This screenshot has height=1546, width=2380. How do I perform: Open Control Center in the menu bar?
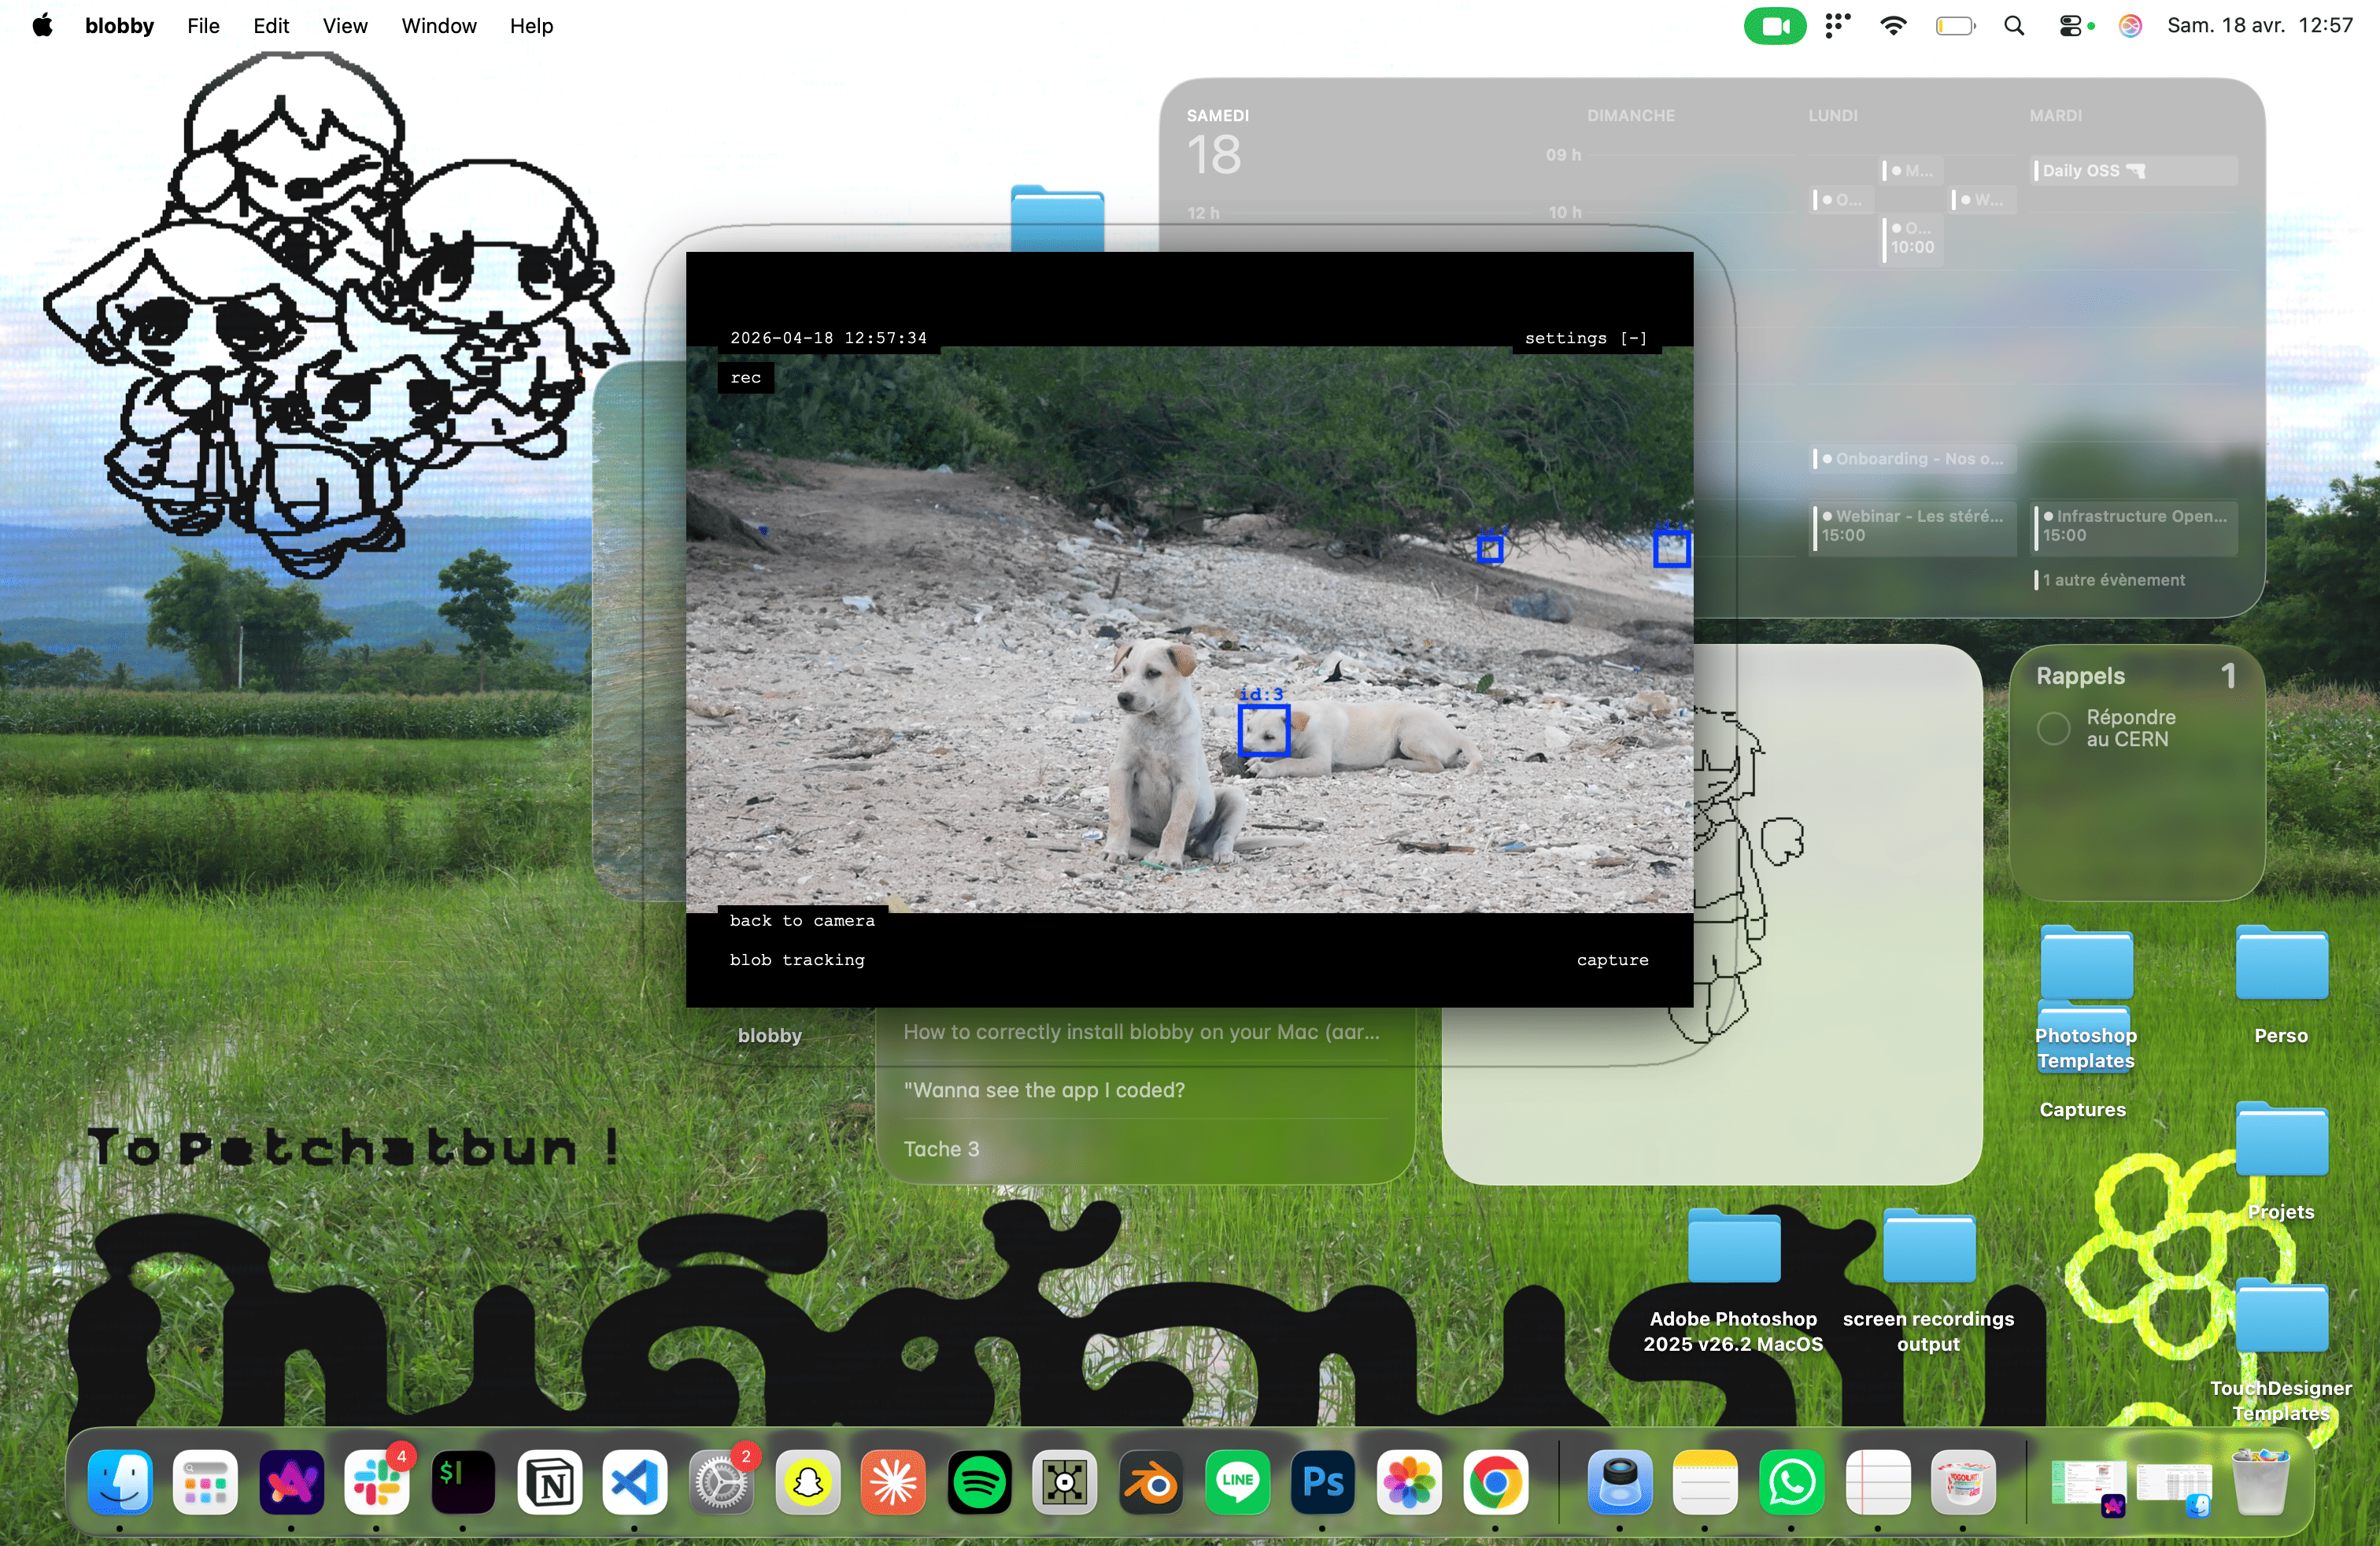[2070, 26]
